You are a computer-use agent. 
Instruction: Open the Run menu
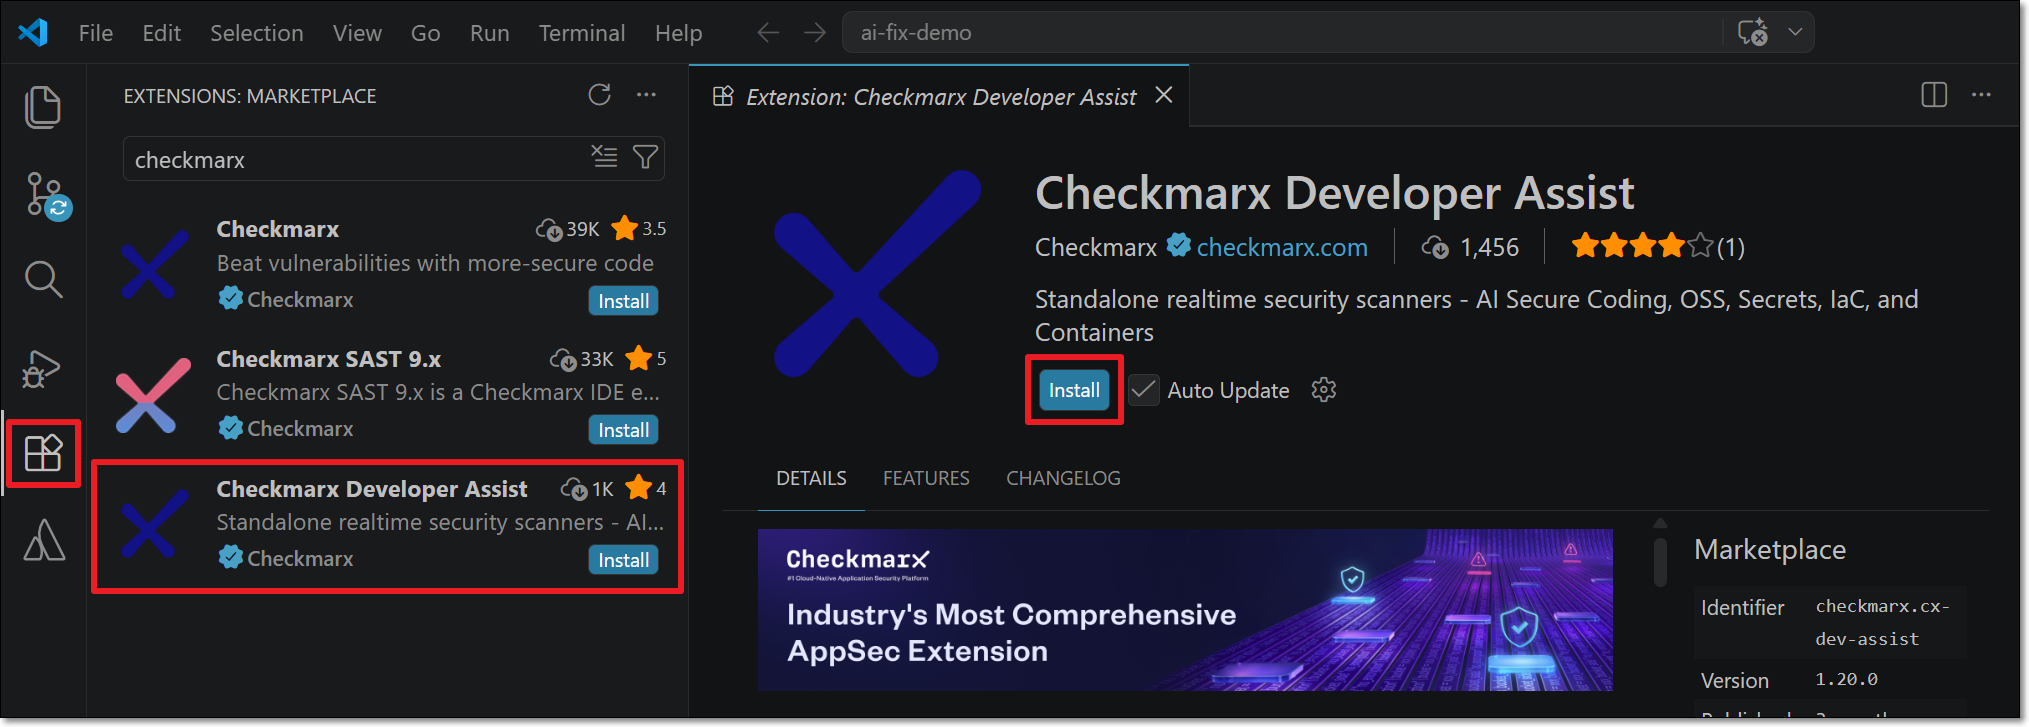tap(490, 33)
